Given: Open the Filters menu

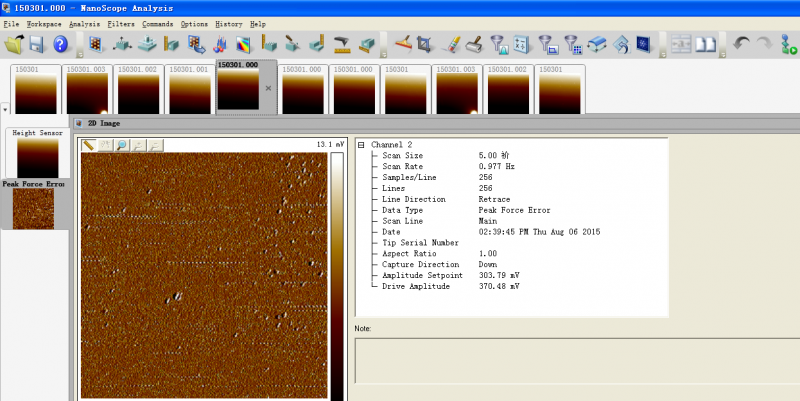Looking at the screenshot, I should pos(120,23).
